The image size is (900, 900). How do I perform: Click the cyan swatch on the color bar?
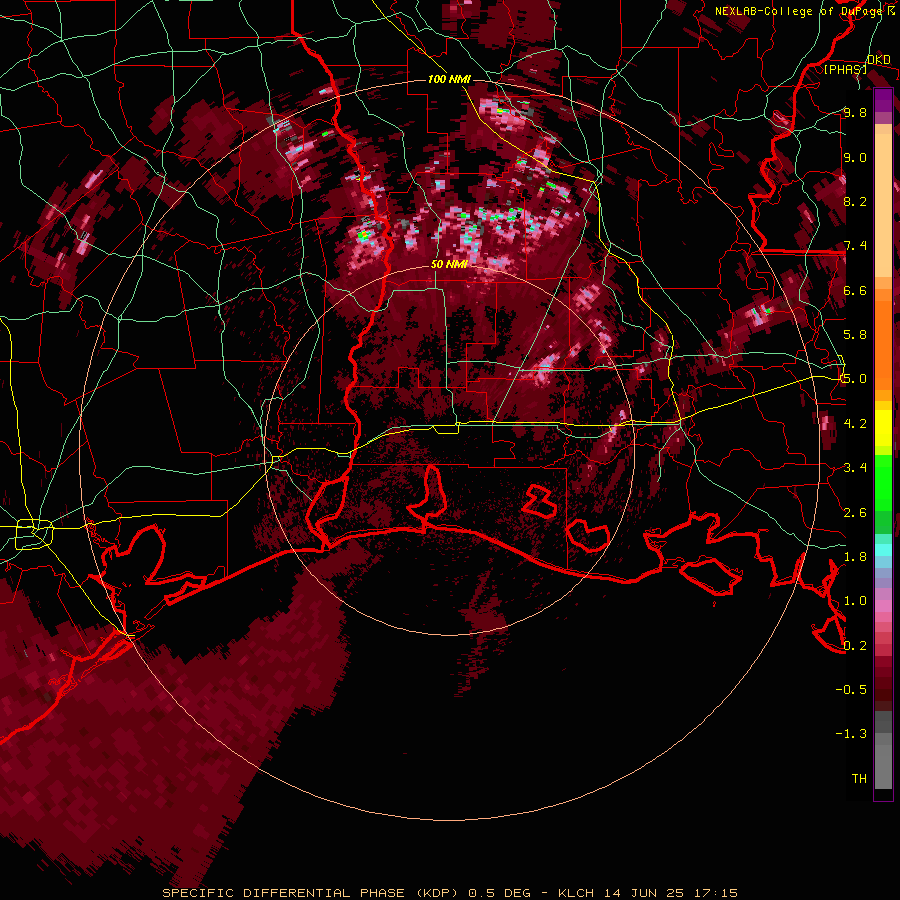(883, 550)
